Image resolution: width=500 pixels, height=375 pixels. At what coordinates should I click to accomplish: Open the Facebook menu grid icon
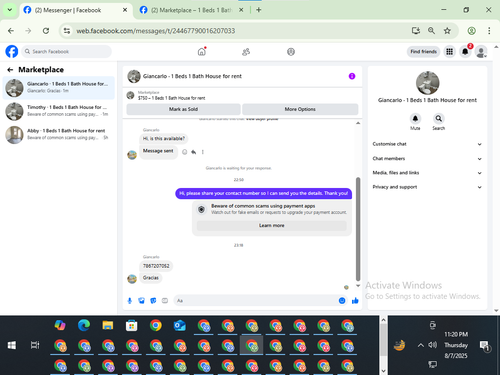450,52
